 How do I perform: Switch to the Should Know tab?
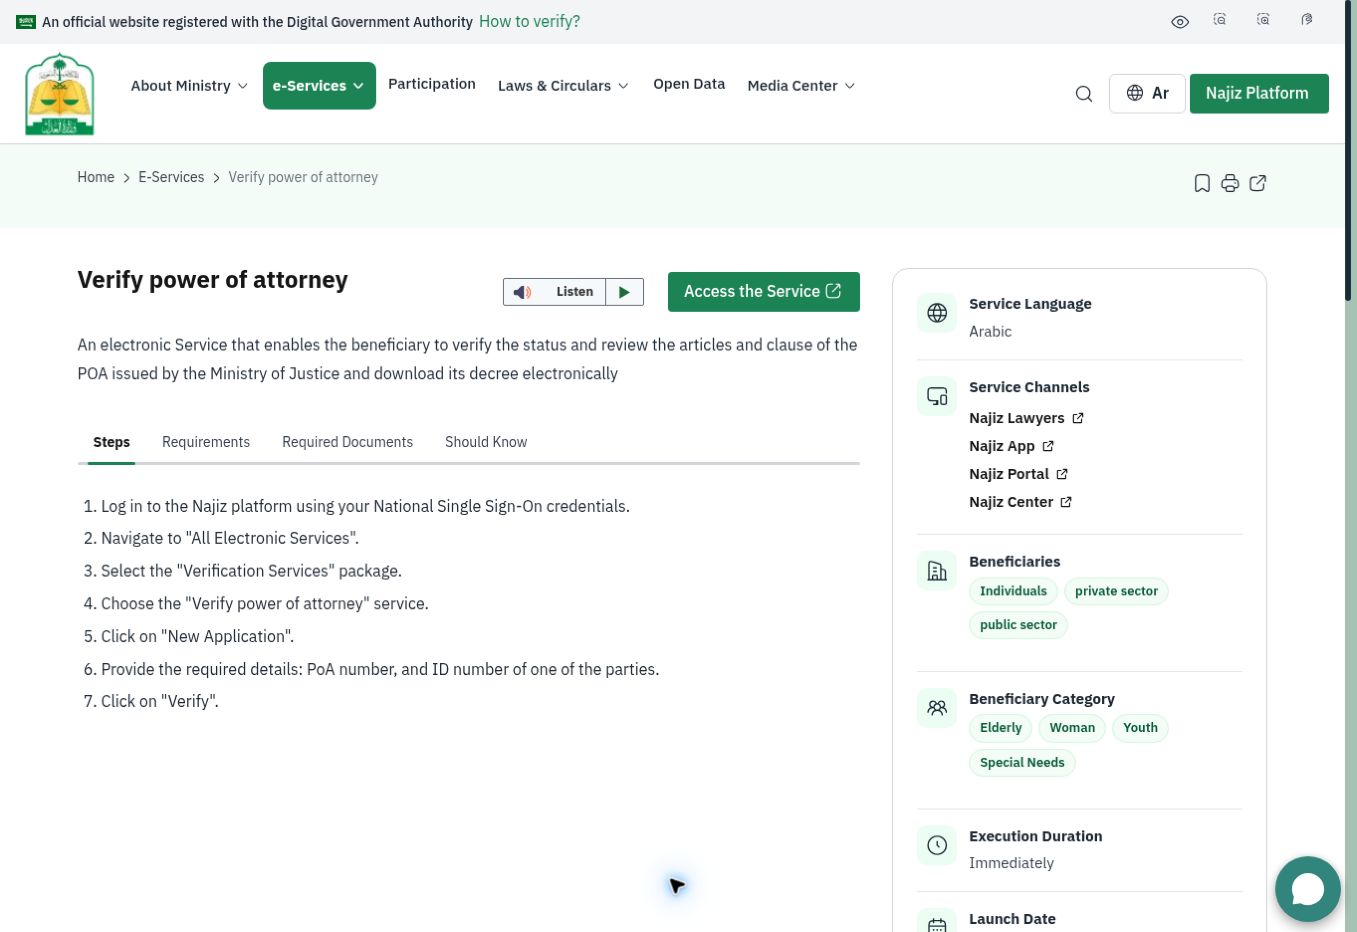click(x=486, y=442)
